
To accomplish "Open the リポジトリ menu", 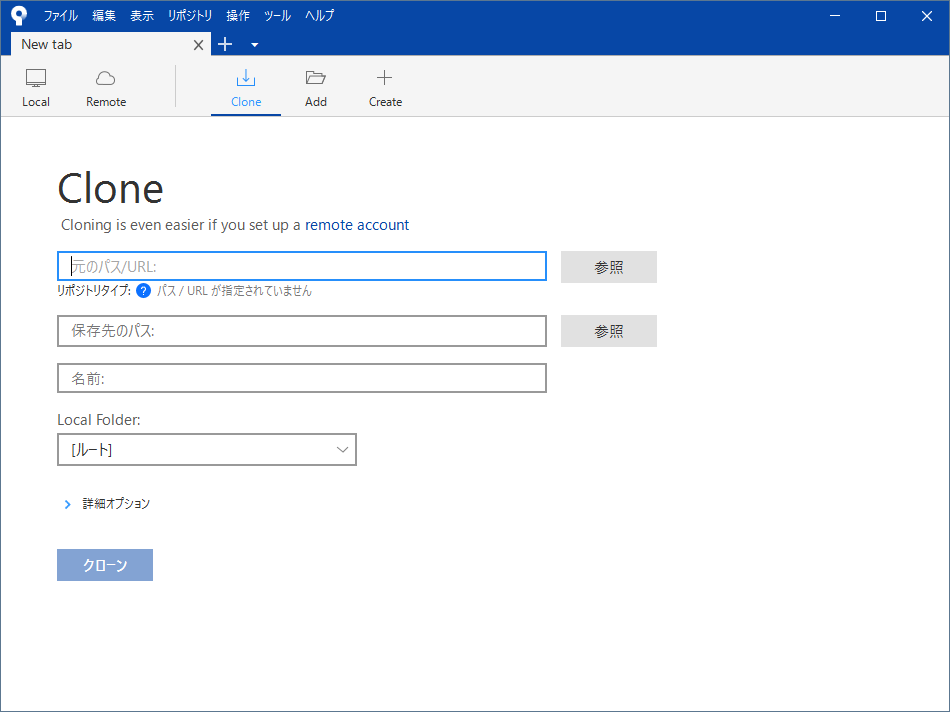I will tap(190, 16).
